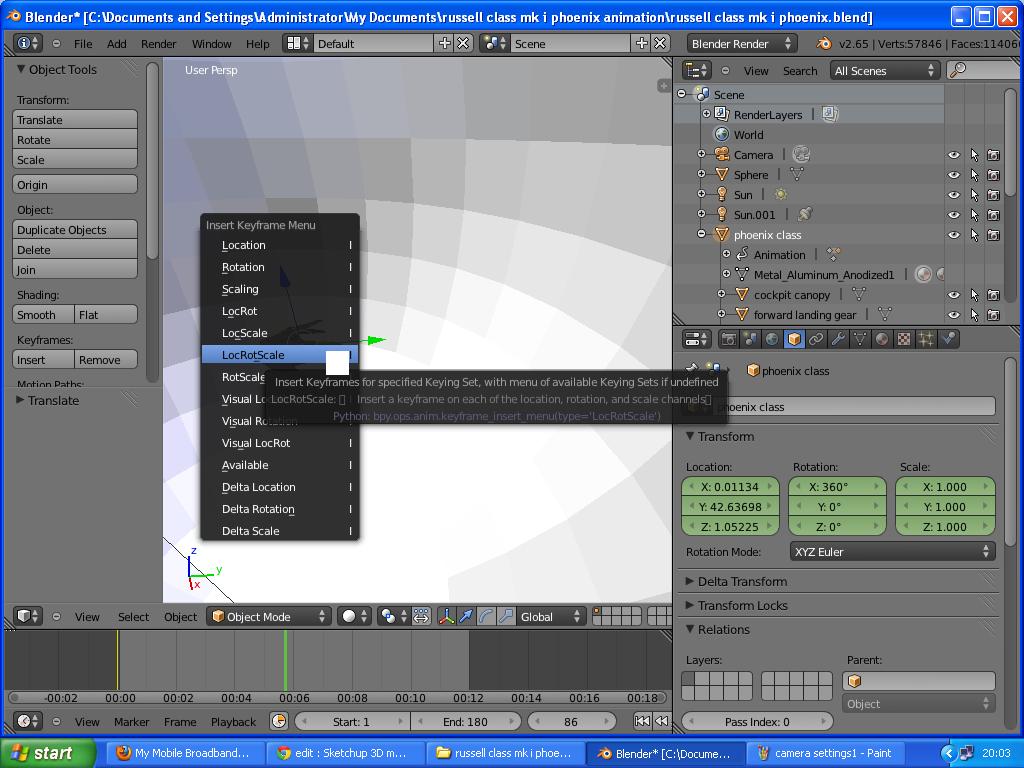The width and height of the screenshot is (1024, 768).
Task: Hide the phoenix class object with its eye toggle
Action: tap(956, 234)
